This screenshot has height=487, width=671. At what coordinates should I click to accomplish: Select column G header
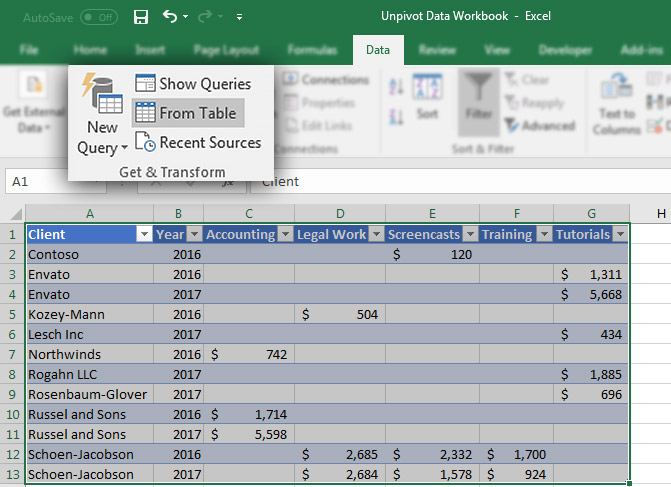tap(591, 214)
